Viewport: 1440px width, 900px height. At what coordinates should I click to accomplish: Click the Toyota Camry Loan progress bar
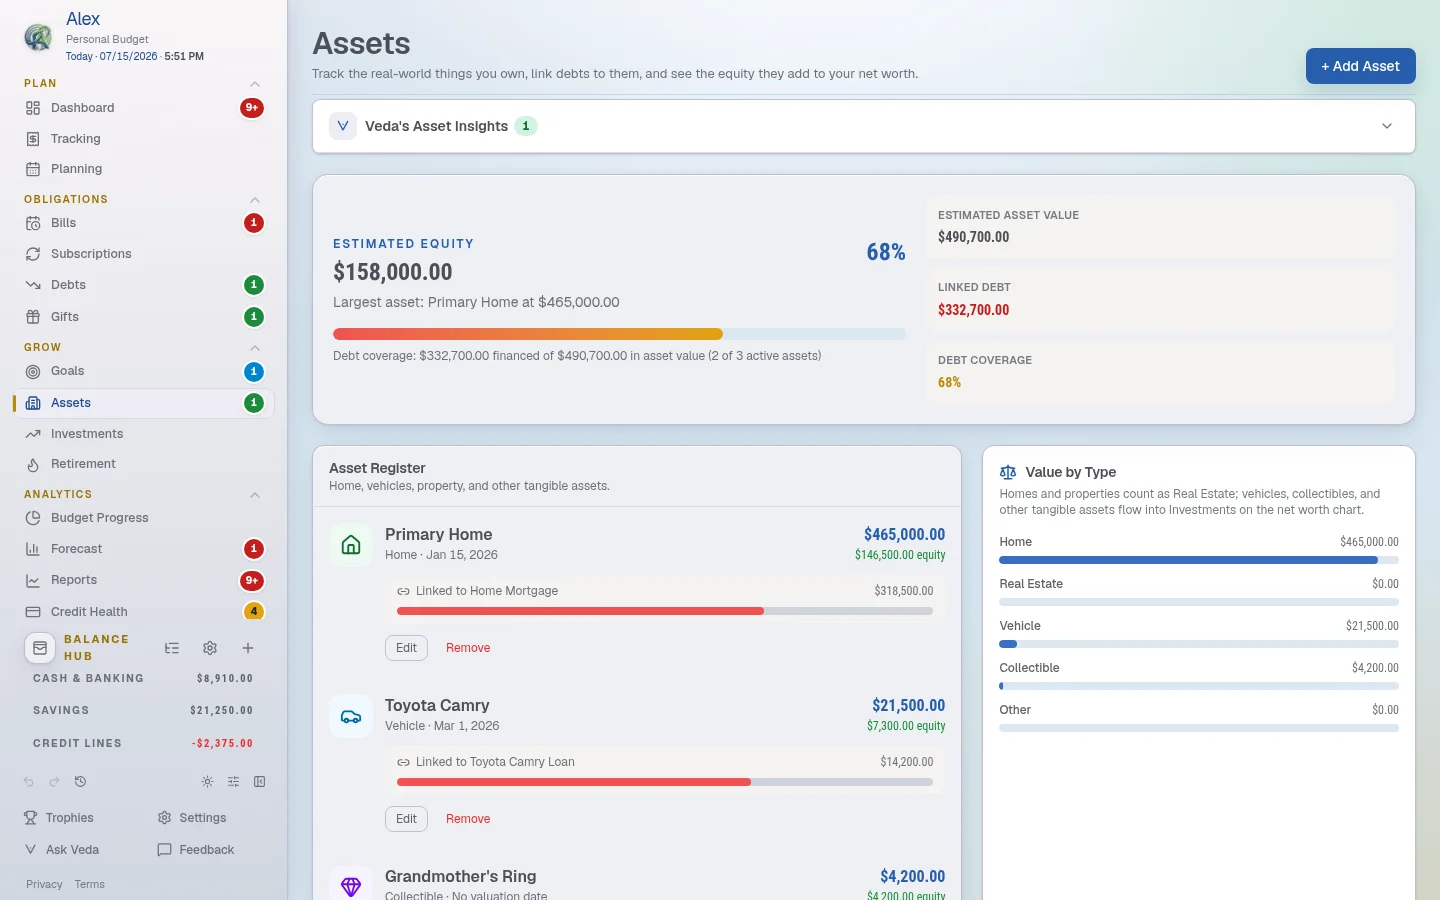665,782
